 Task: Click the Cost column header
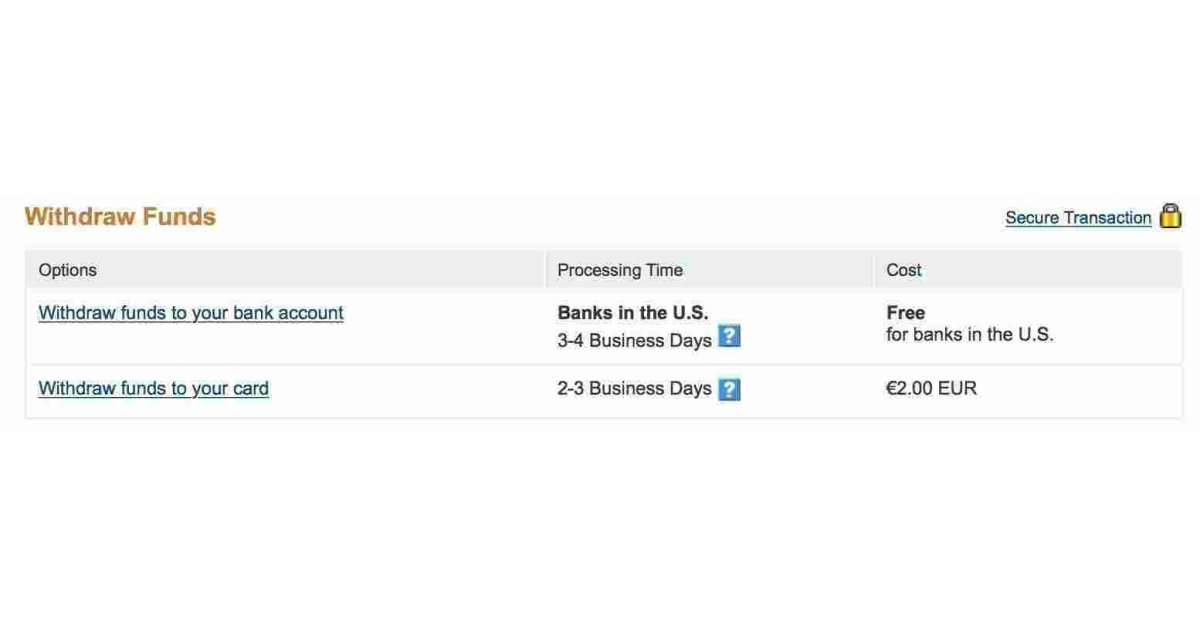pos(904,270)
